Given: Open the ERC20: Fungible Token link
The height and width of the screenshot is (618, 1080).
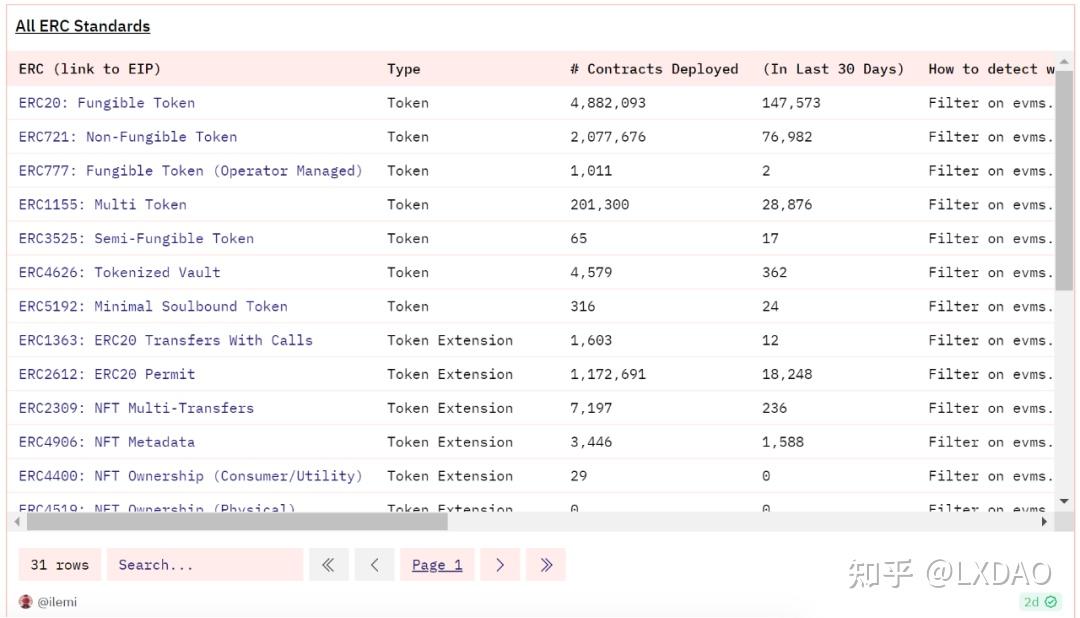Looking at the screenshot, I should click(107, 103).
